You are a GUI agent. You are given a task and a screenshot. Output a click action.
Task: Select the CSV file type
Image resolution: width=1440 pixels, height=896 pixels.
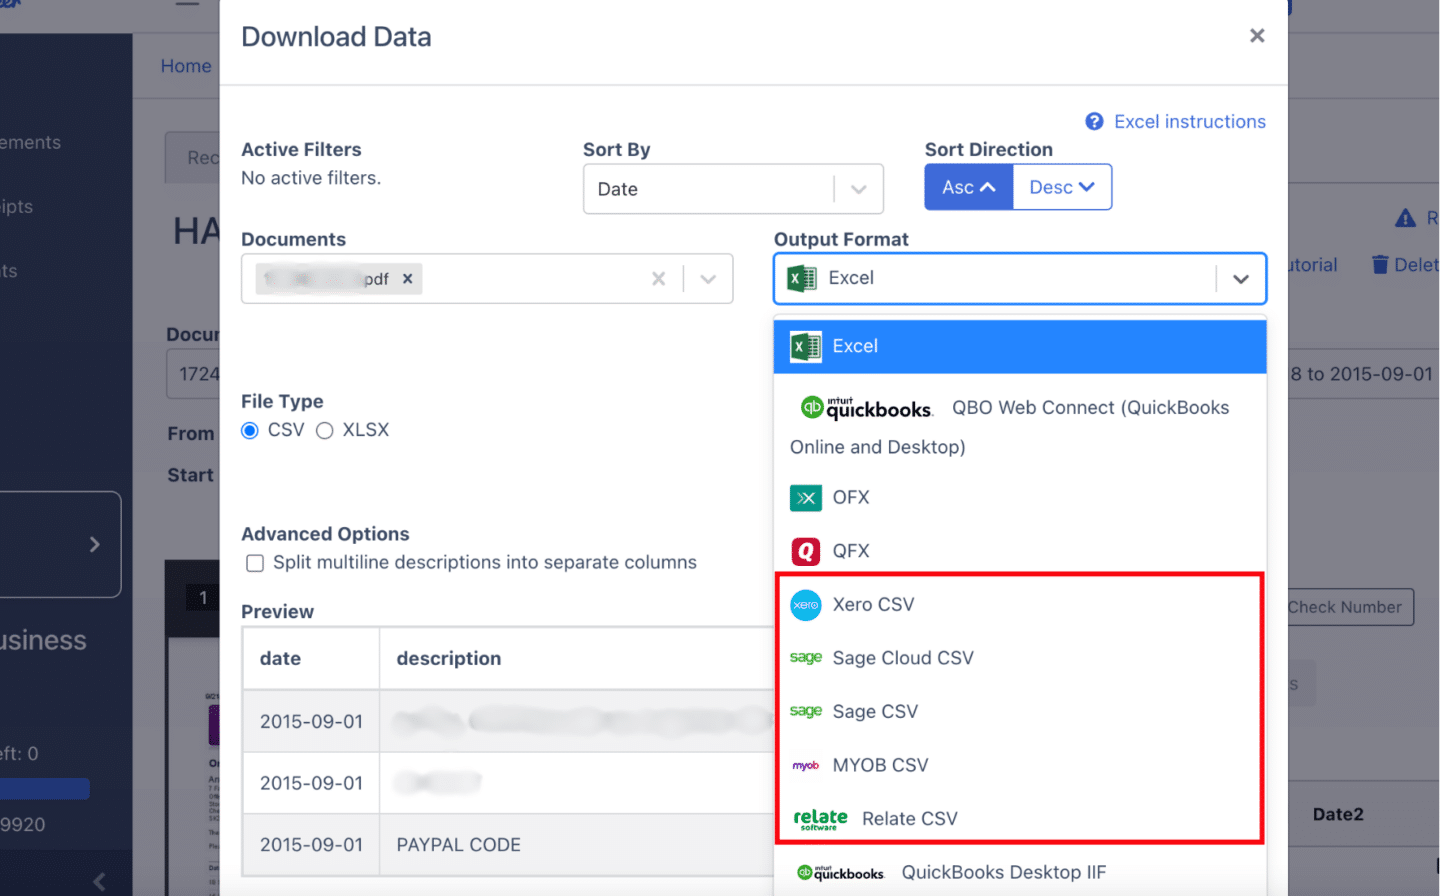click(x=250, y=430)
